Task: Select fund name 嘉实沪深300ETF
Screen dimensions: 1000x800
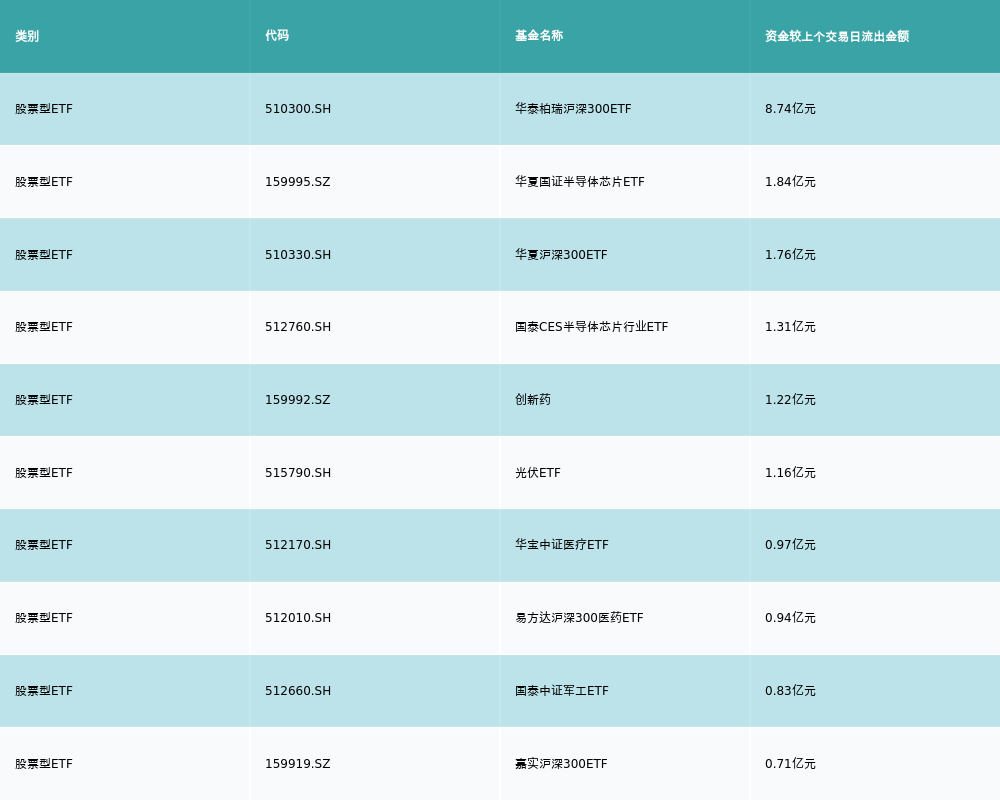Action: [561, 764]
